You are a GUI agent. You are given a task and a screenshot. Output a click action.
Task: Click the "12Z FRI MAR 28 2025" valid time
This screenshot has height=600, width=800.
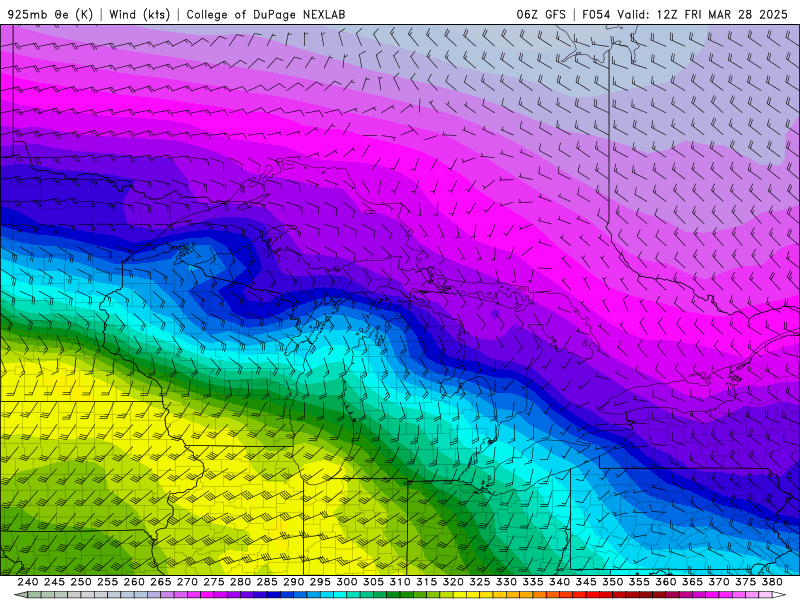tap(722, 14)
